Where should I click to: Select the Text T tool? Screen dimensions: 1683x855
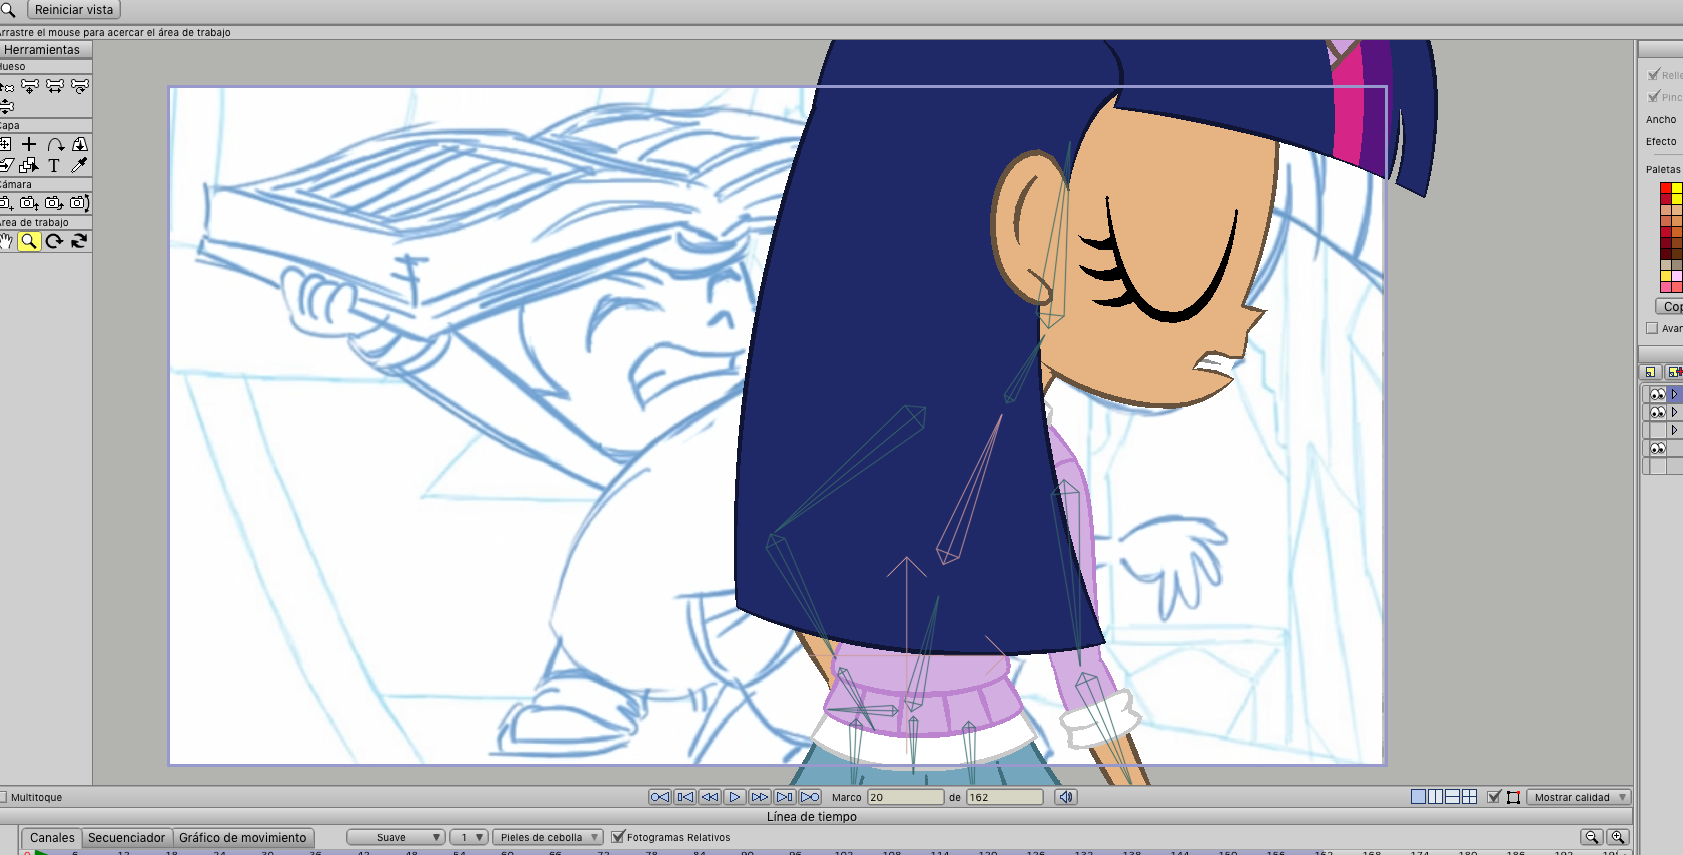coord(54,165)
